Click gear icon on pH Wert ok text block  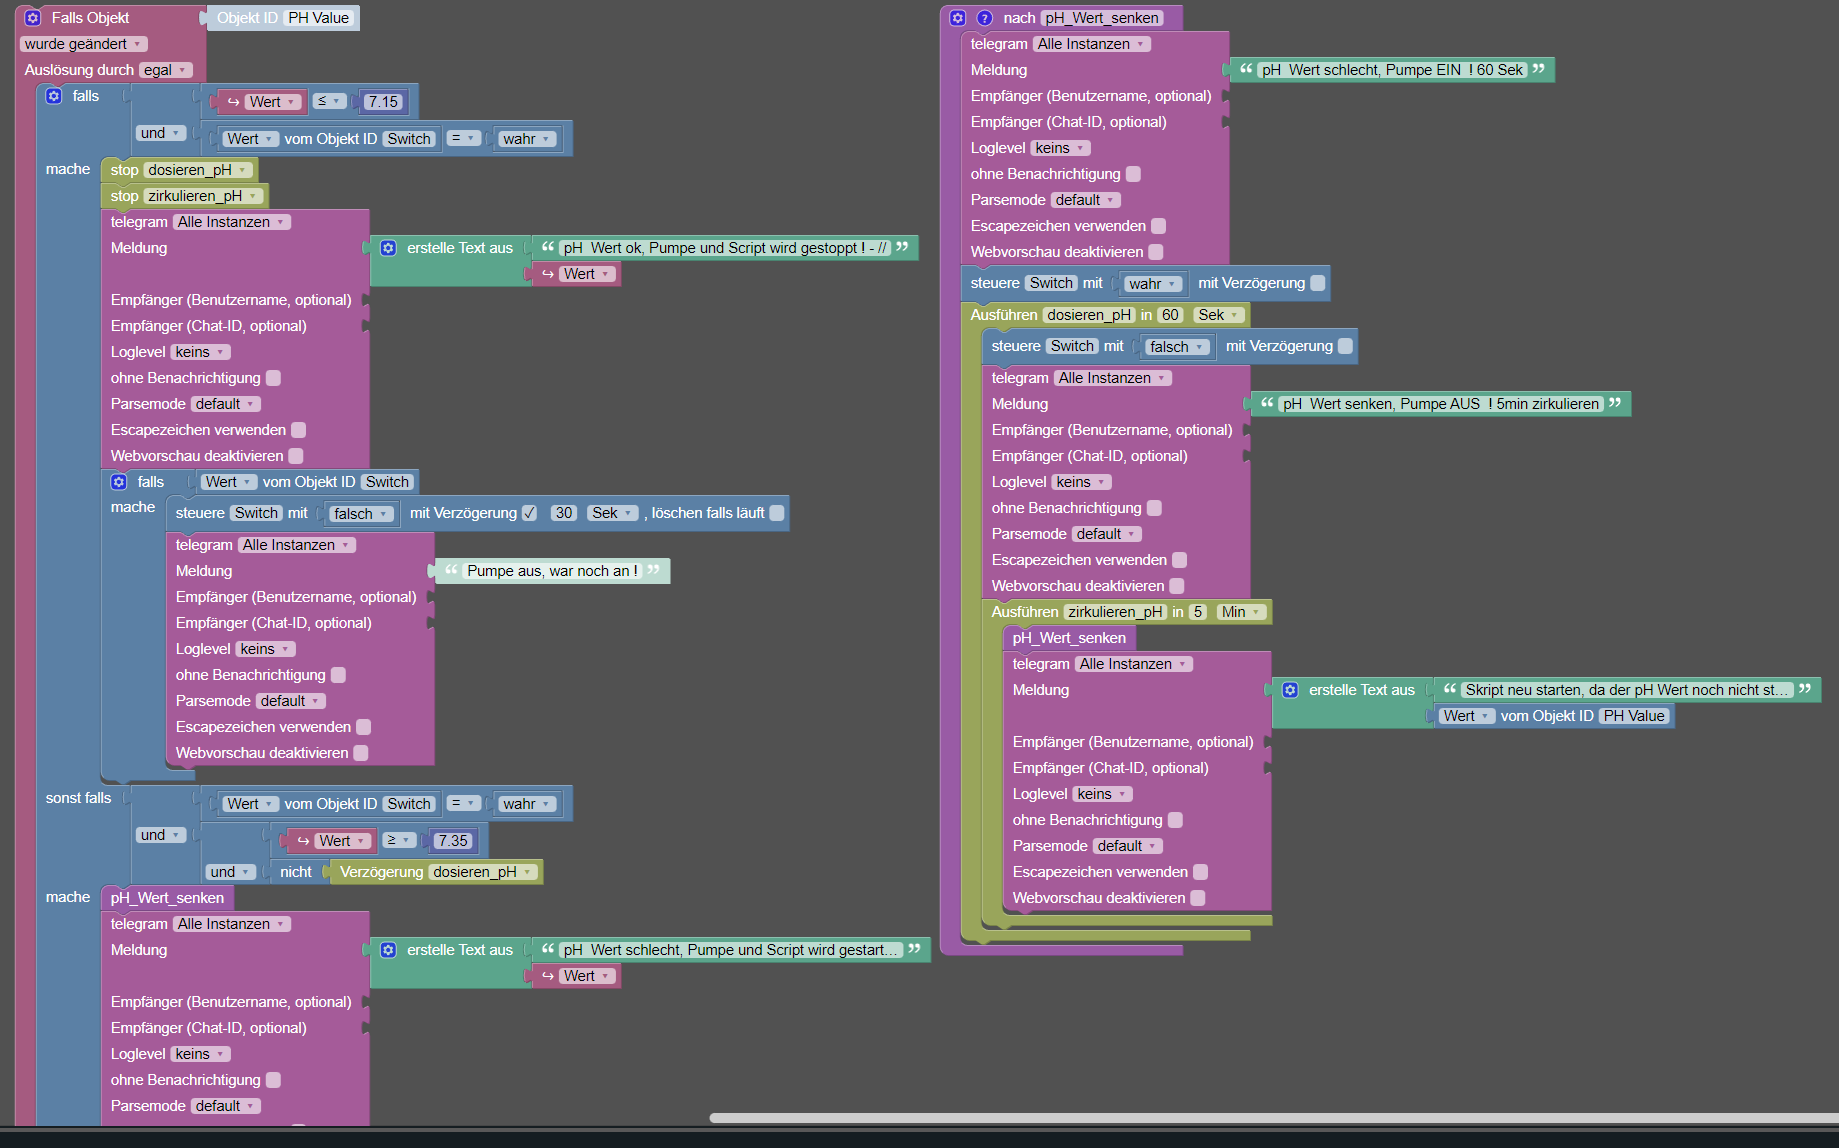(x=389, y=248)
